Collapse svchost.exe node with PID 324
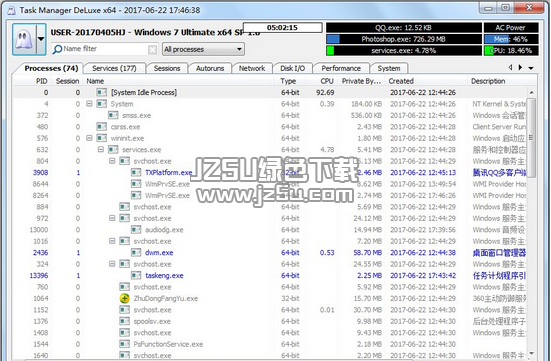 [112, 264]
